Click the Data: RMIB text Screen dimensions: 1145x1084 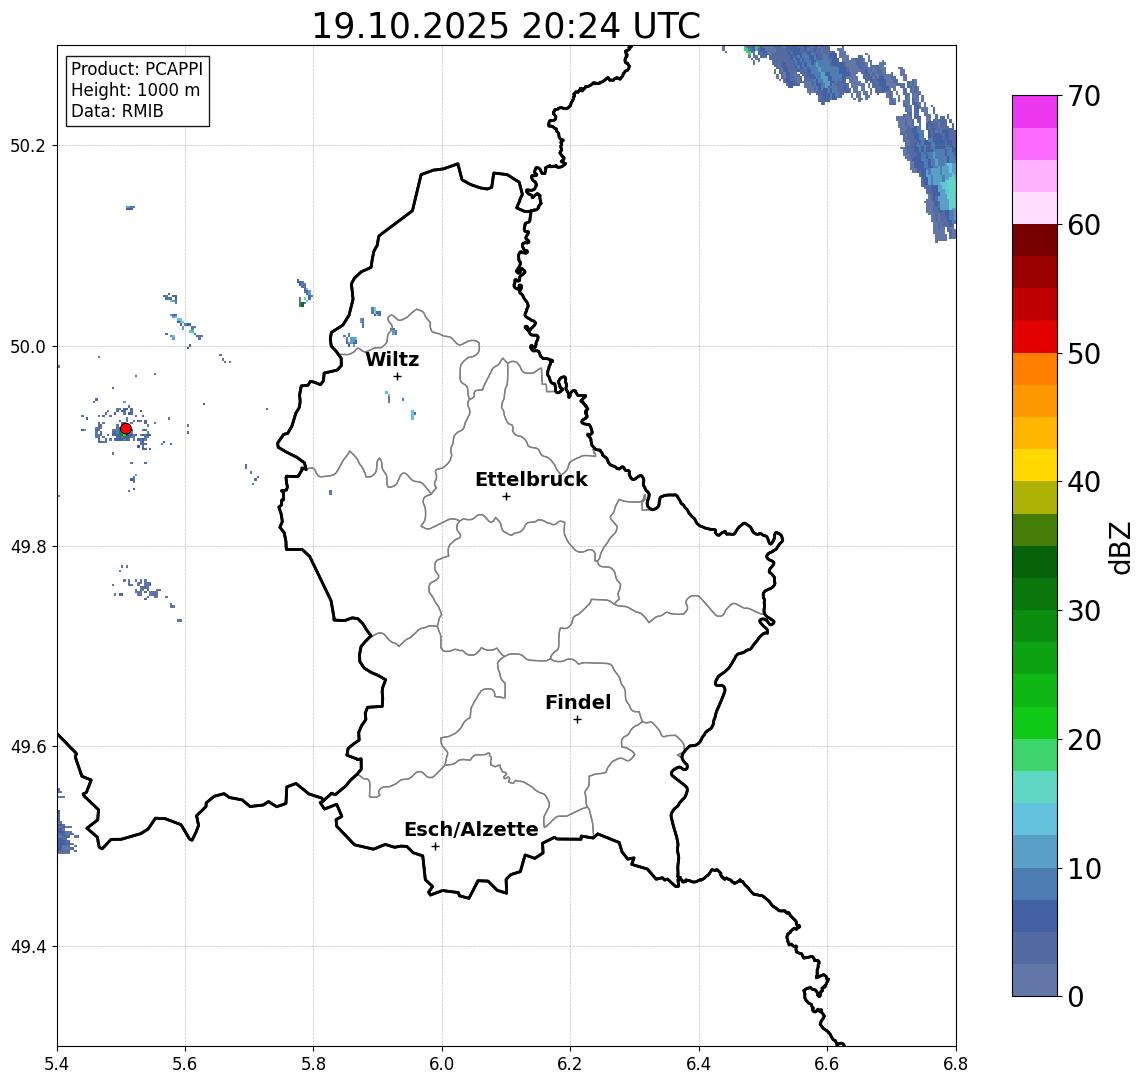(x=118, y=111)
